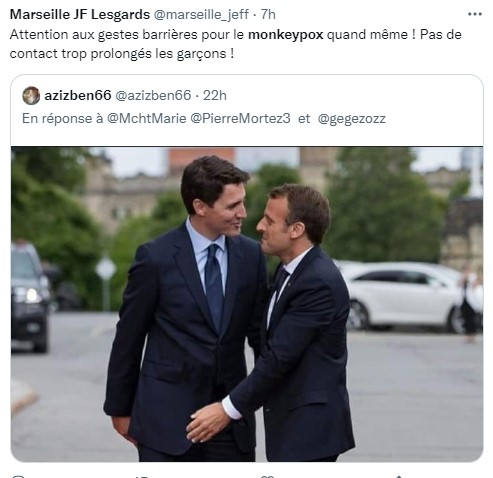This screenshot has width=493, height=478.
Task: Open the azizben66 display name
Action: (78, 95)
